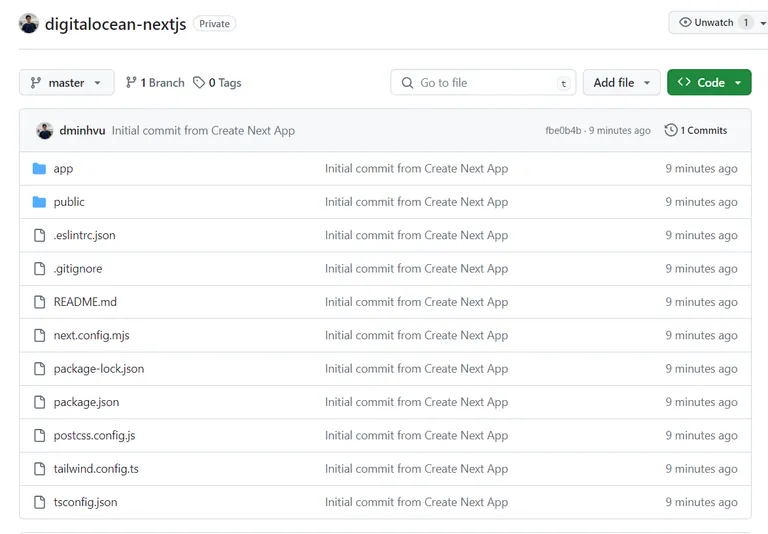The height and width of the screenshot is (534, 768).
Task: Open the package.json file
Action: point(86,402)
